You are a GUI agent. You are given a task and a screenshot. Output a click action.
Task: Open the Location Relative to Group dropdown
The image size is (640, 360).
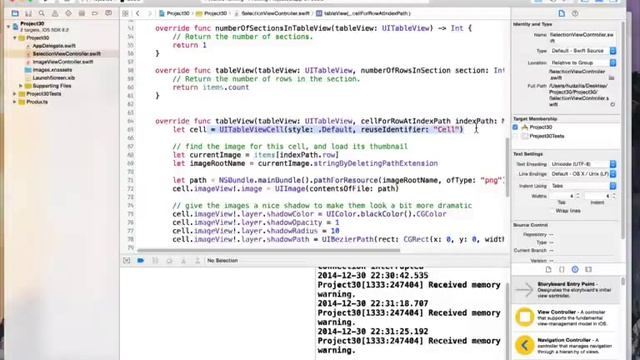coord(583,63)
